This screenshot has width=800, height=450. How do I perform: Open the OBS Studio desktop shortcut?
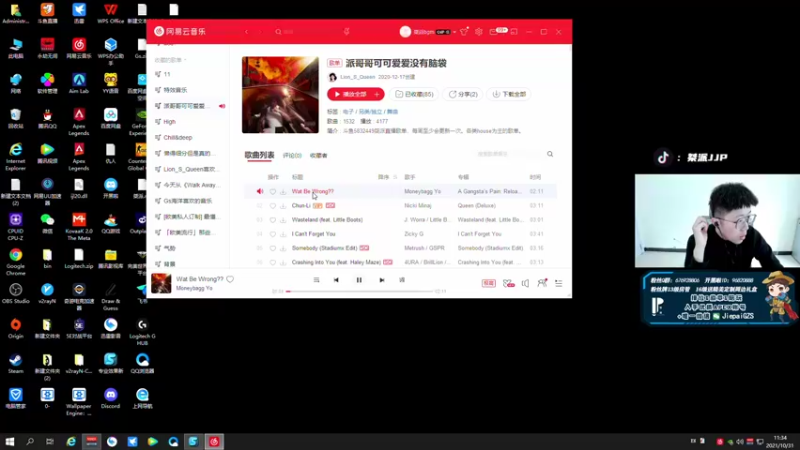[15, 294]
